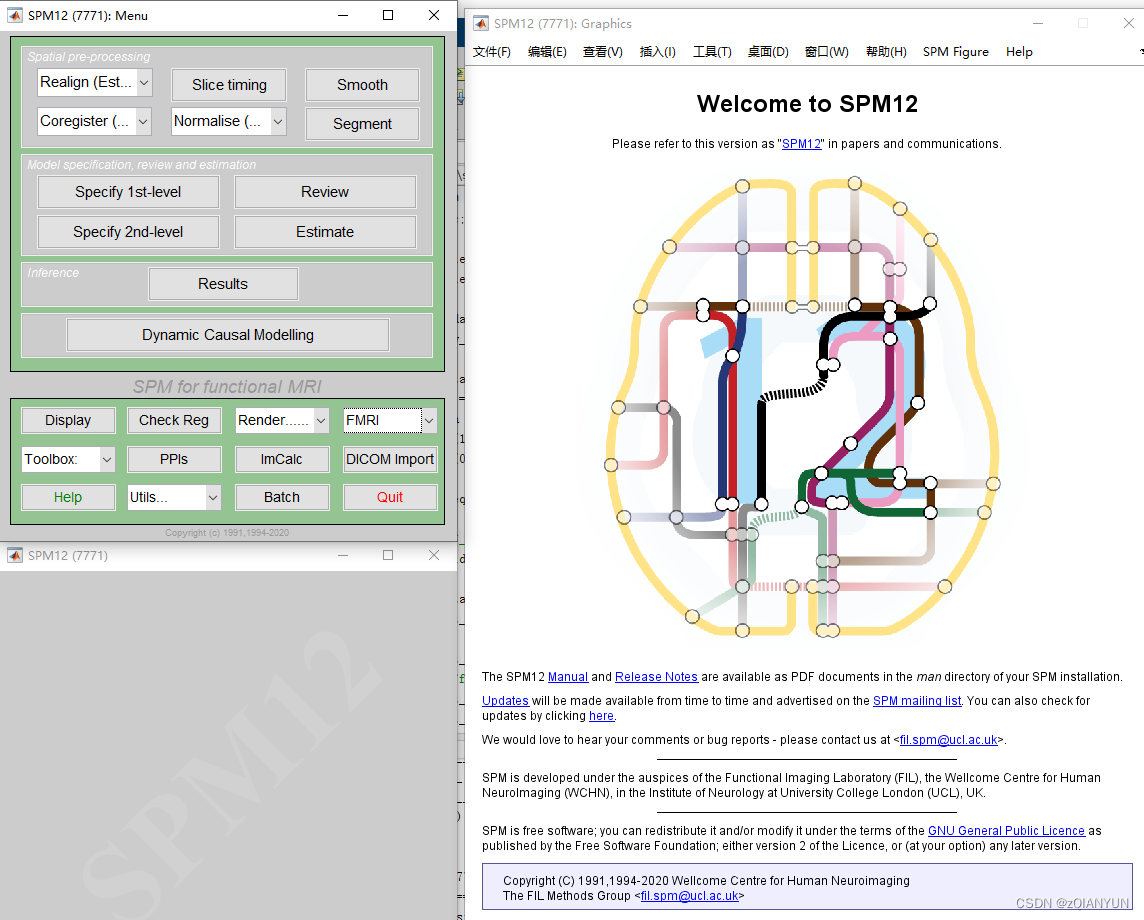Click the Welcome to SPM12 heading

(x=807, y=104)
